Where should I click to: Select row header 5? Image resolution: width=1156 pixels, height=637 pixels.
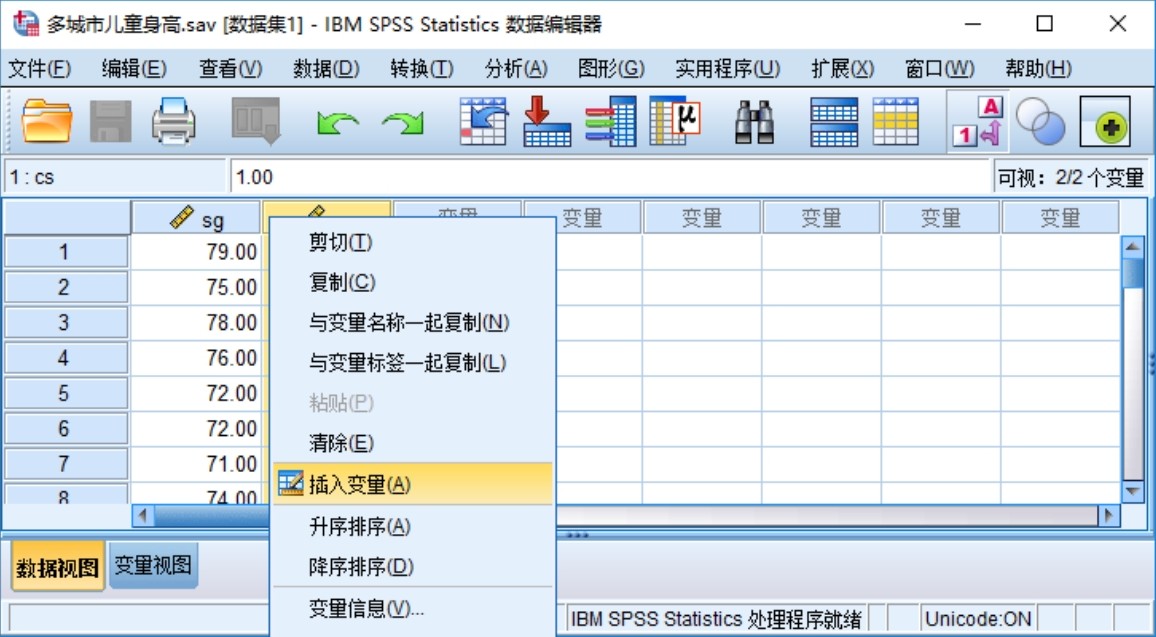(65, 393)
